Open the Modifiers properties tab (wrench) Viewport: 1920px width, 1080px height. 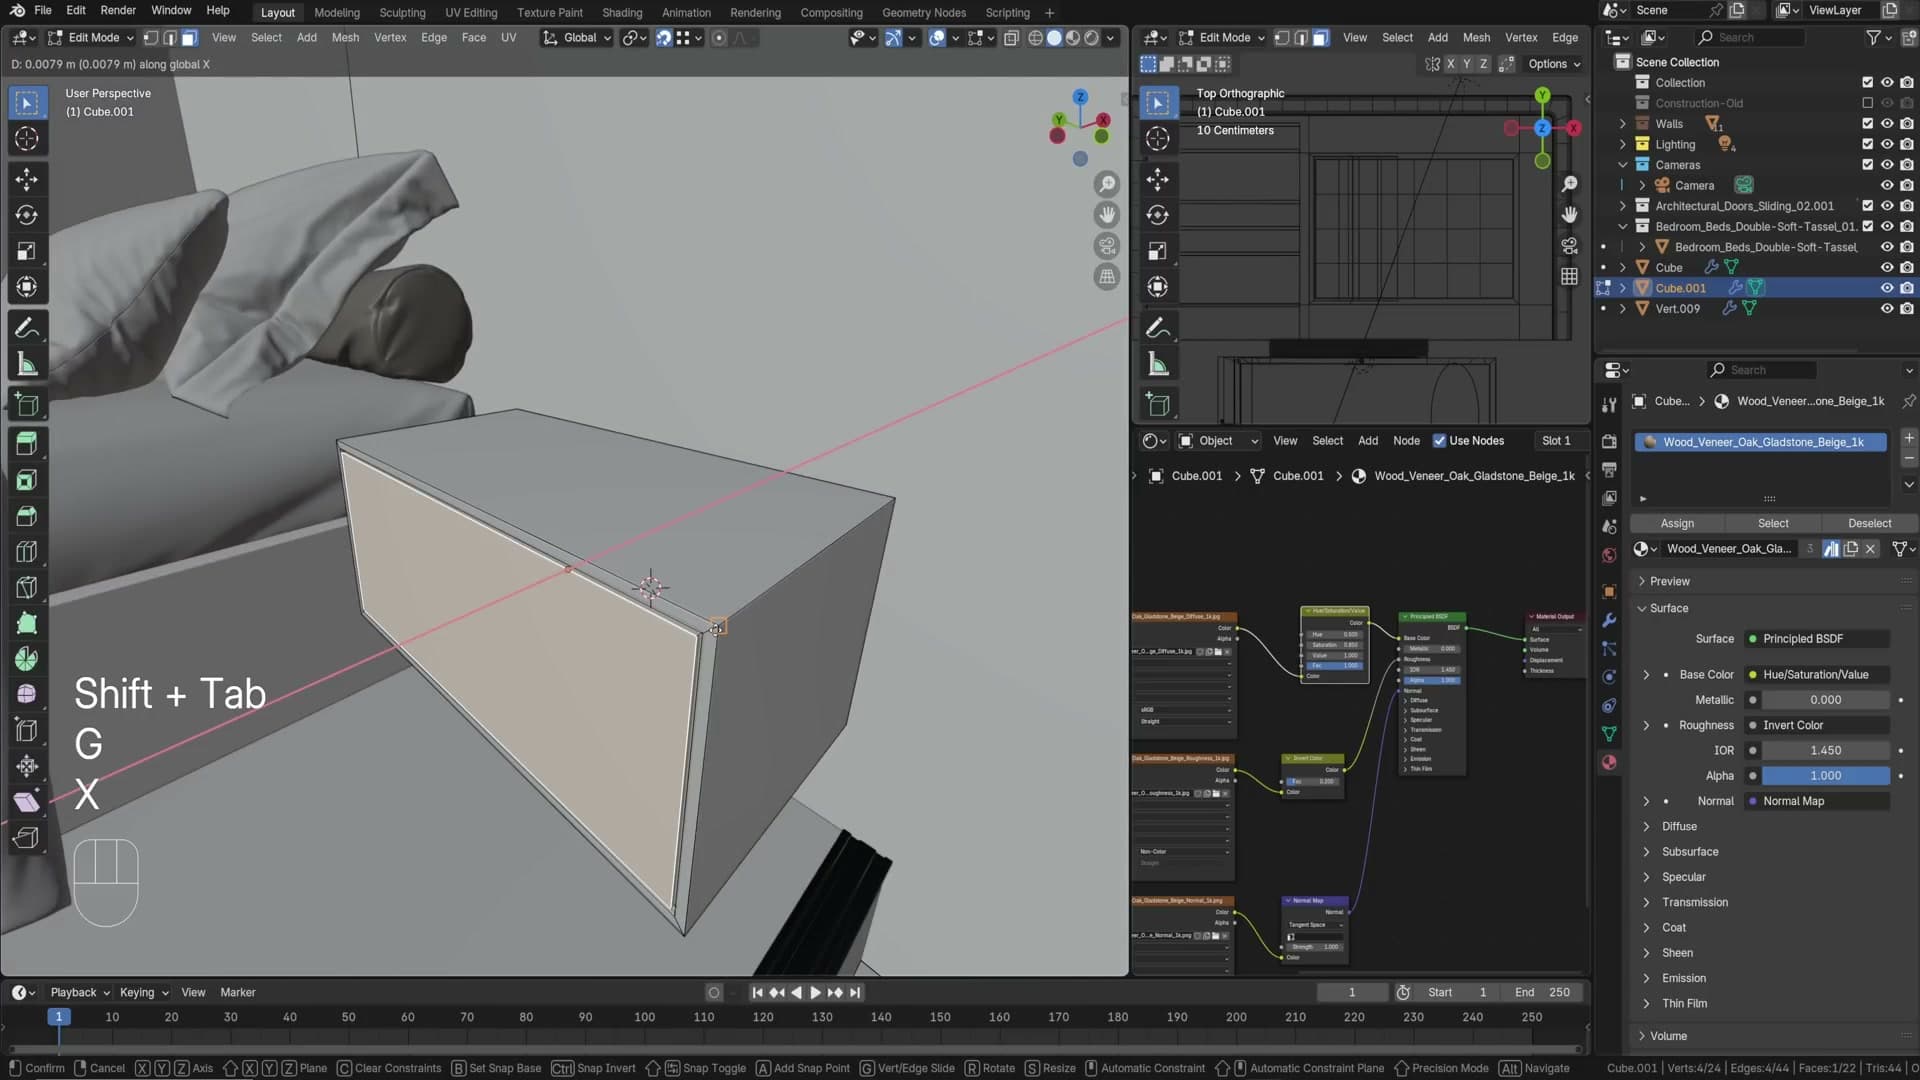point(1609,620)
